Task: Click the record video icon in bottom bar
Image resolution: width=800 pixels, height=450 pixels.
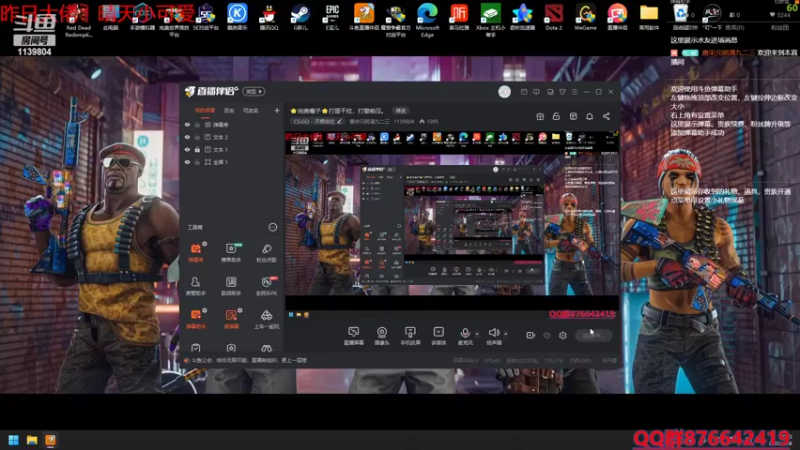Action: [531, 335]
